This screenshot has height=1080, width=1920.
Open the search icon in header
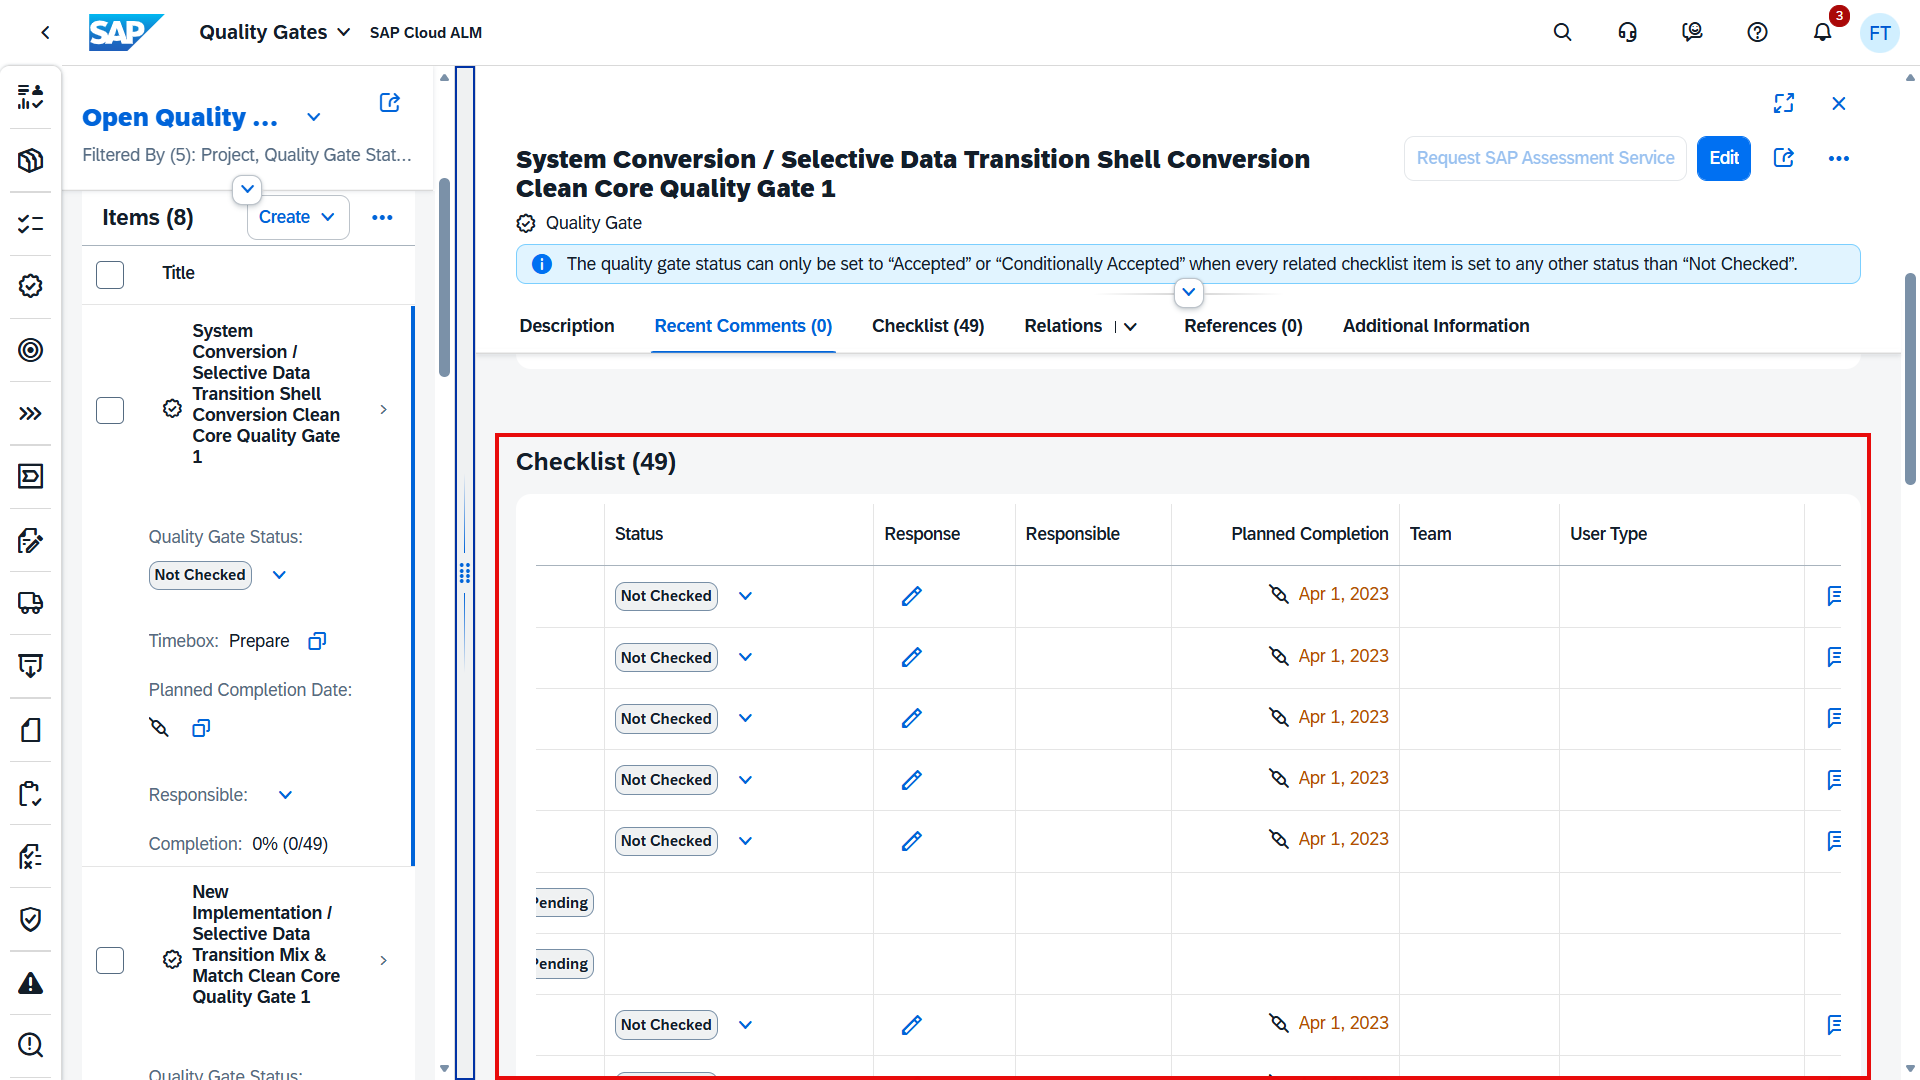coord(1562,33)
